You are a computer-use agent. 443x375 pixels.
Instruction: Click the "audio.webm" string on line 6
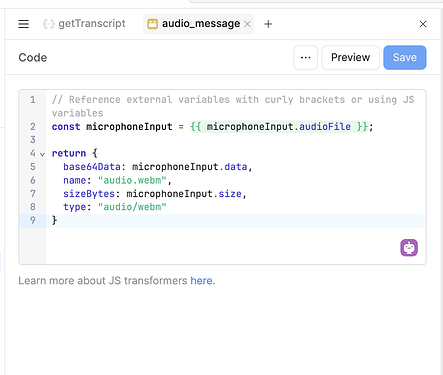(132, 180)
